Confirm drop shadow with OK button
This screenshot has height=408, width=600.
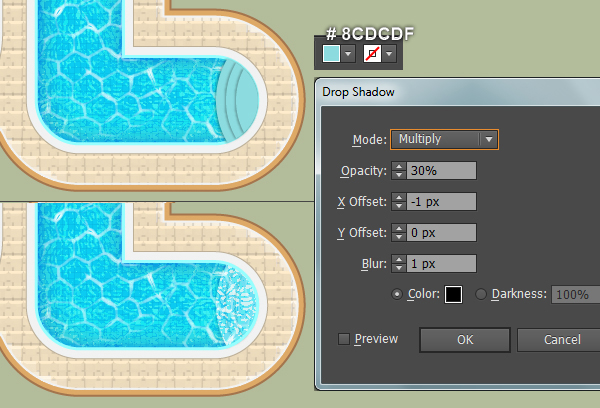[x=465, y=340]
